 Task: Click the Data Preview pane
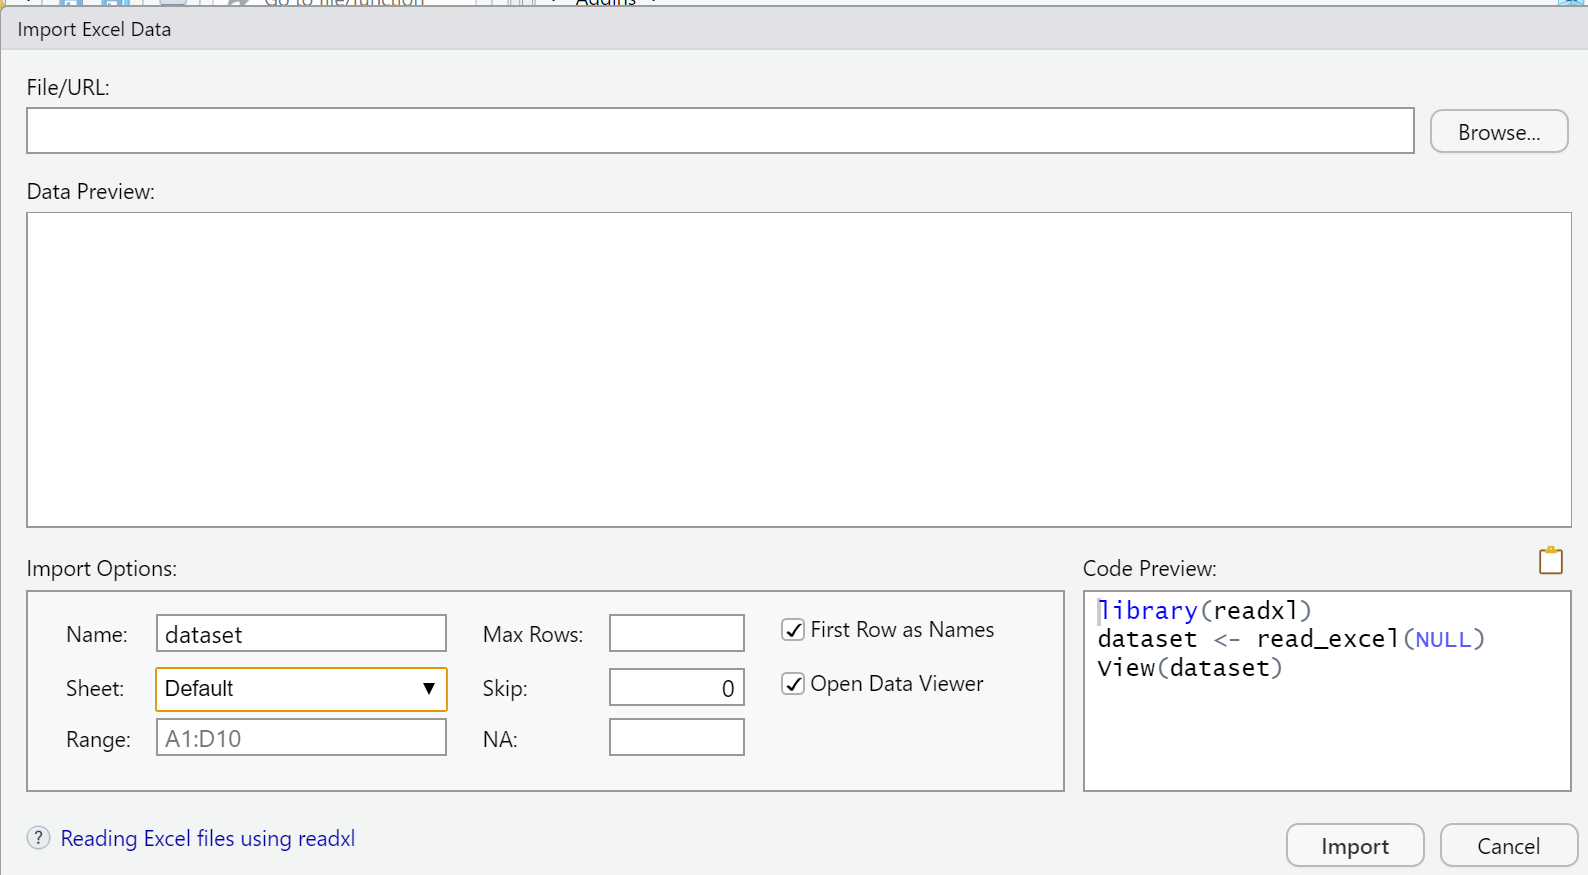pyautogui.click(x=799, y=369)
